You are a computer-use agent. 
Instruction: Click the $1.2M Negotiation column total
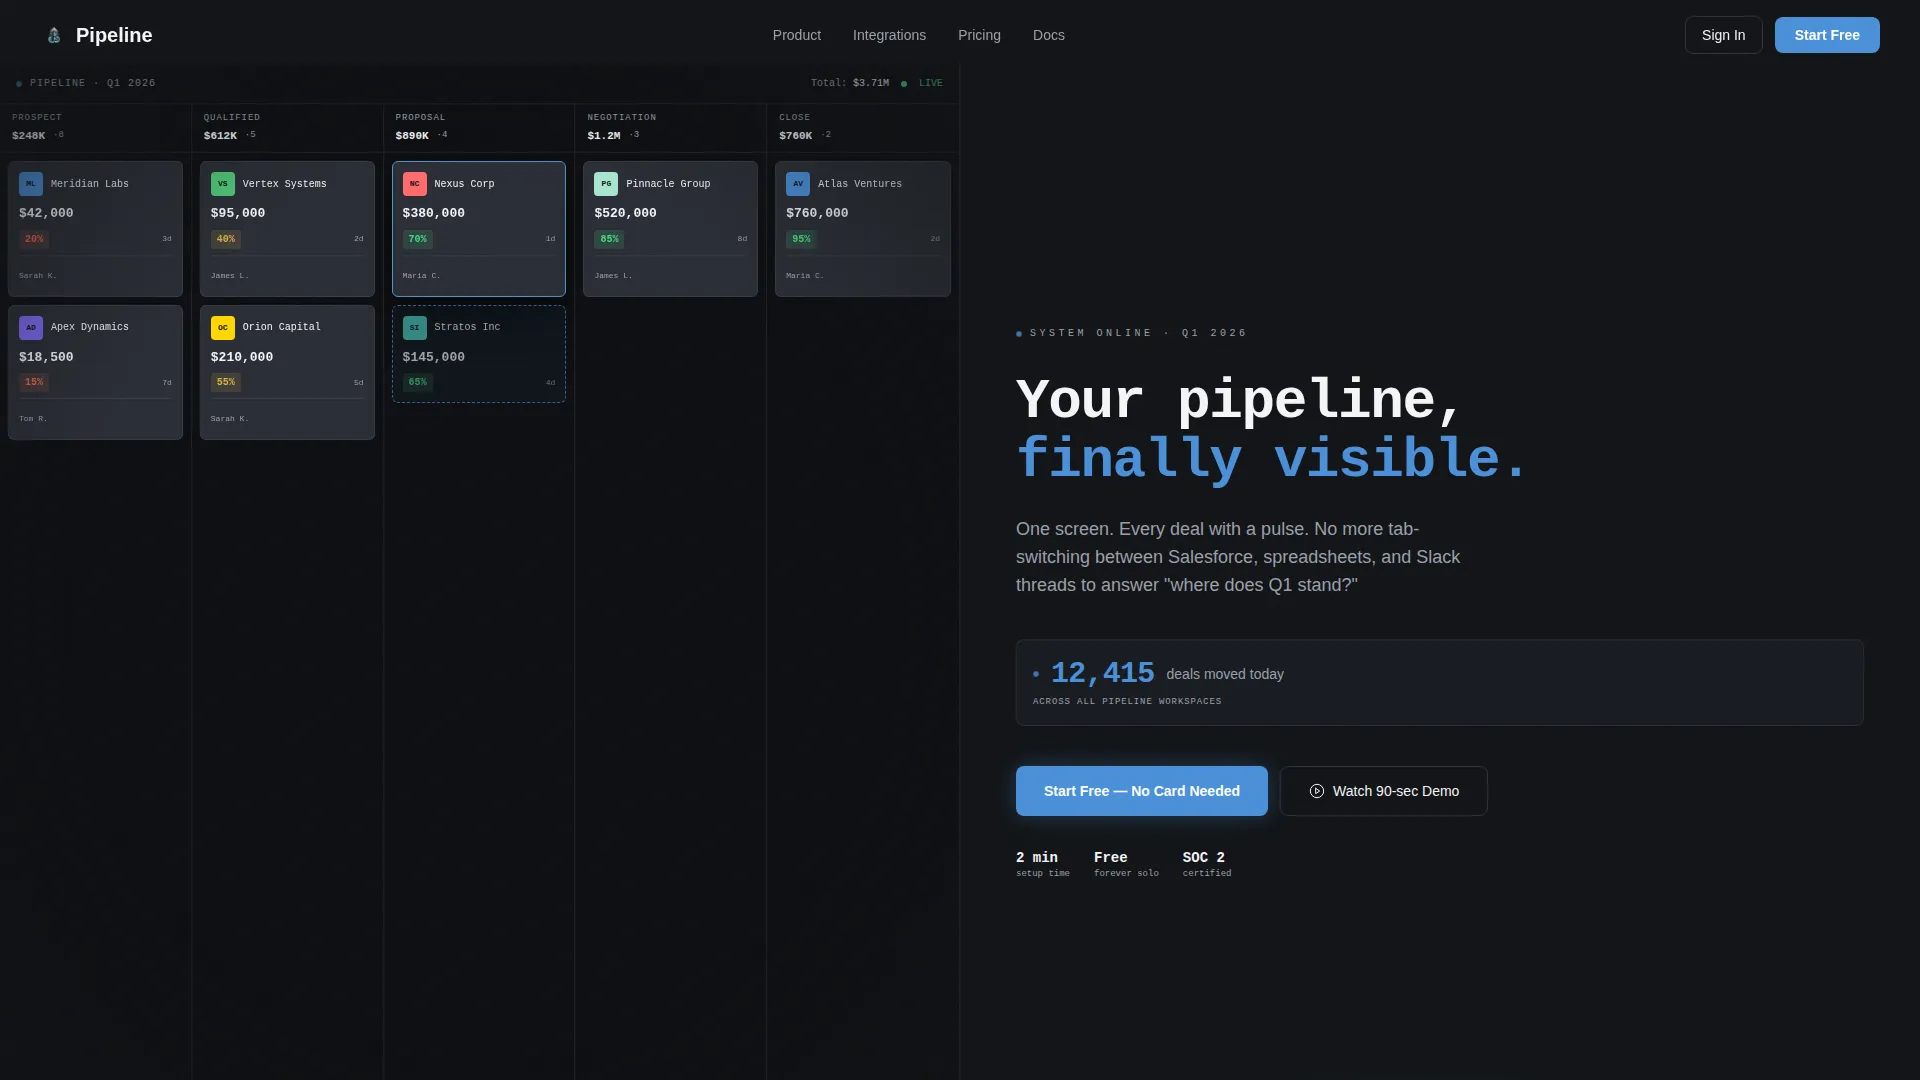click(604, 136)
